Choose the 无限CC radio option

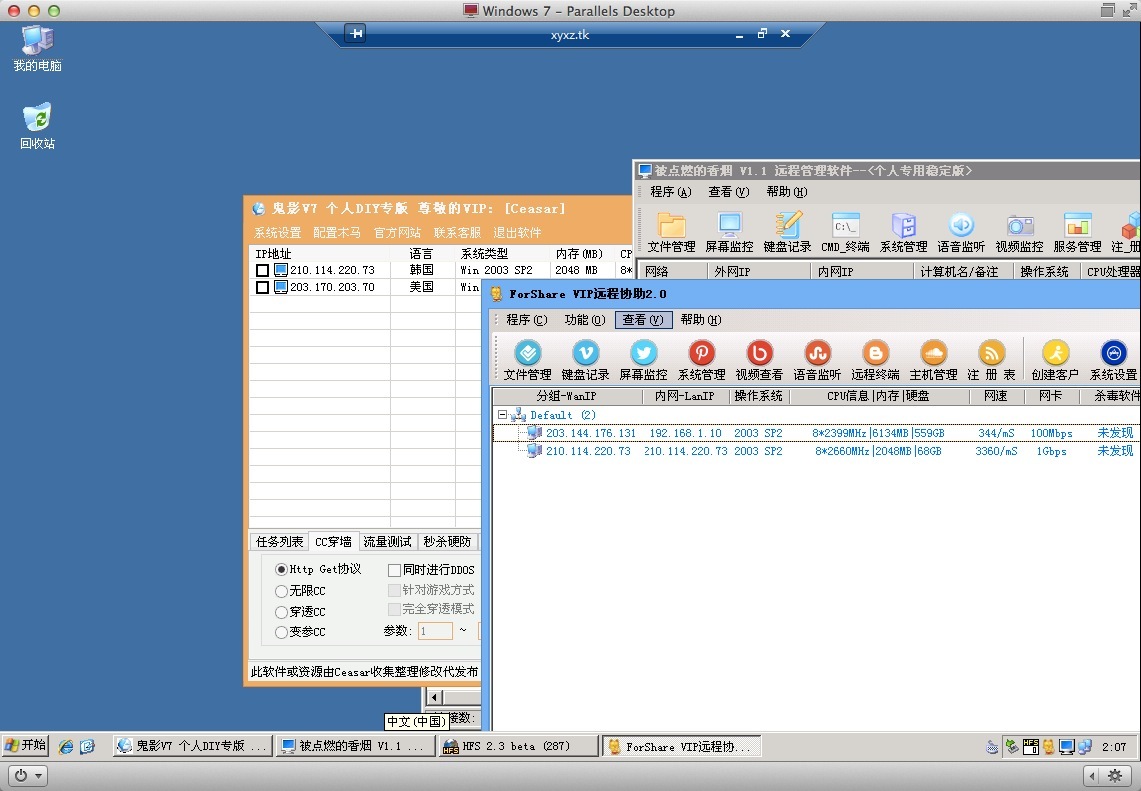(282, 591)
